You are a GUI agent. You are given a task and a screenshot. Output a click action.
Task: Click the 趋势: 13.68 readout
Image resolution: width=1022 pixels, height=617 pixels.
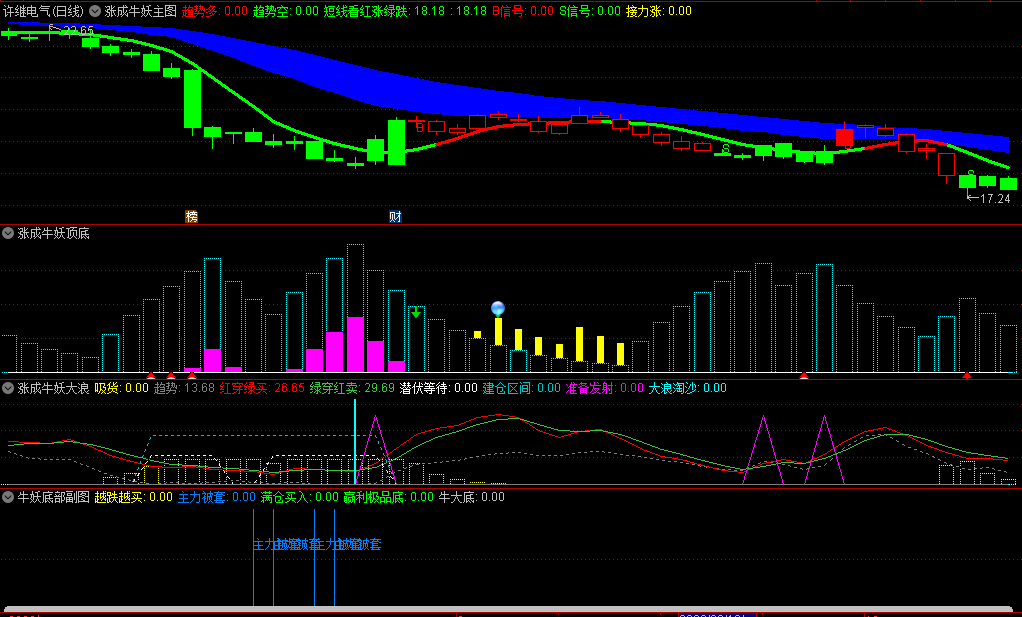[x=184, y=388]
